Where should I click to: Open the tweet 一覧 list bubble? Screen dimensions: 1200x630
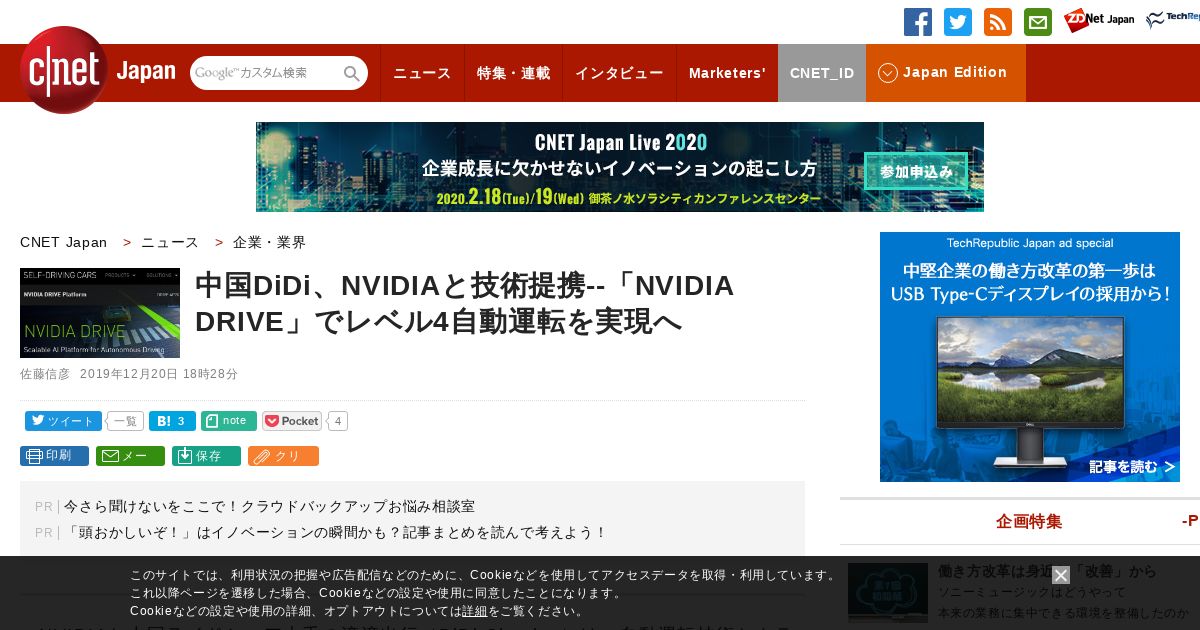click(x=125, y=421)
